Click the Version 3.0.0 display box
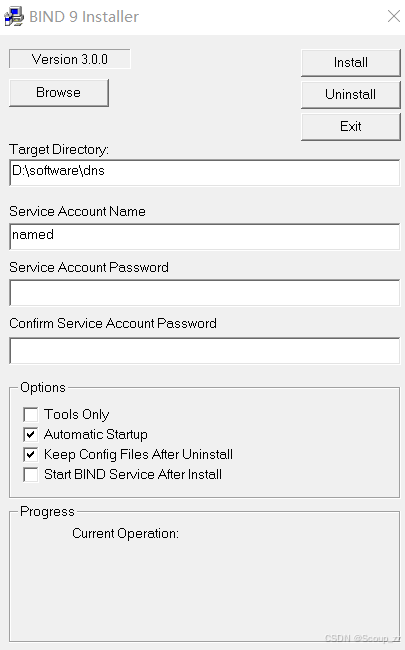The width and height of the screenshot is (405, 650). (x=70, y=59)
